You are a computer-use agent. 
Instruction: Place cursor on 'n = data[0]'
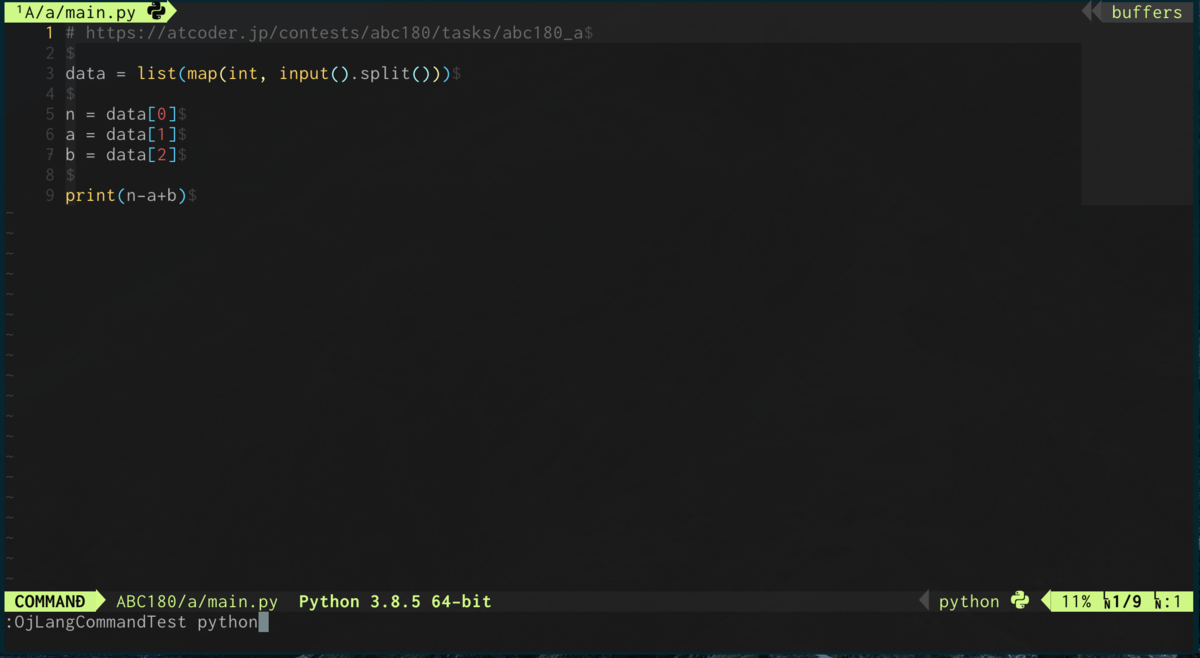pyautogui.click(x=121, y=114)
